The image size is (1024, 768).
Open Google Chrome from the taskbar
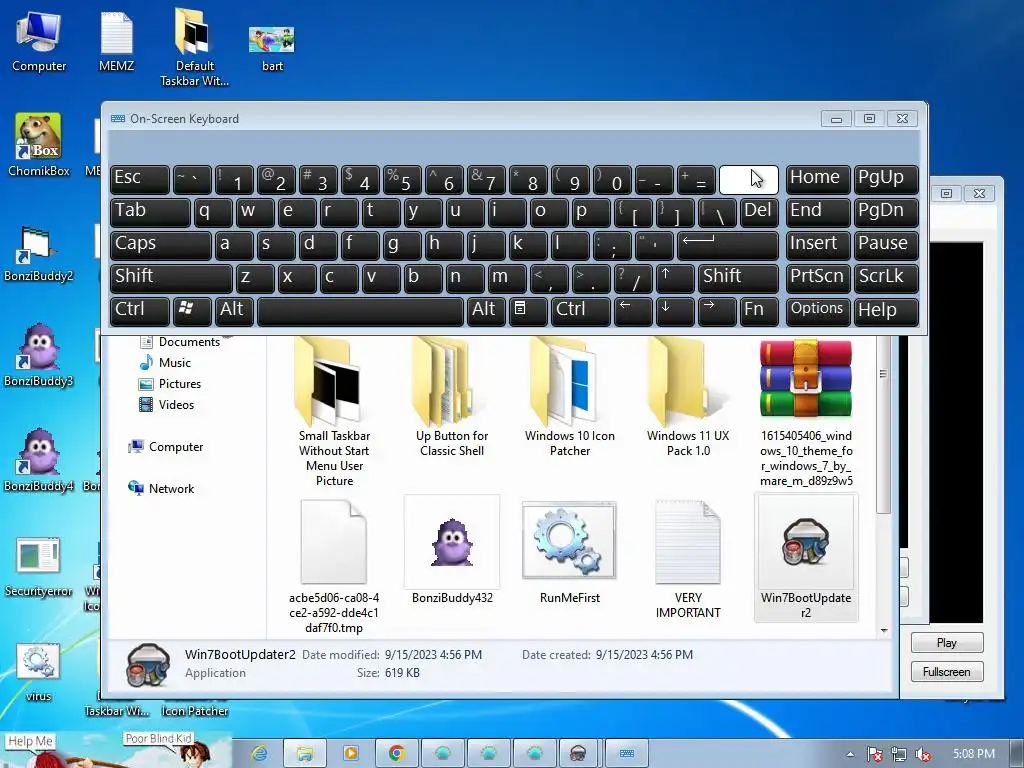tap(396, 754)
